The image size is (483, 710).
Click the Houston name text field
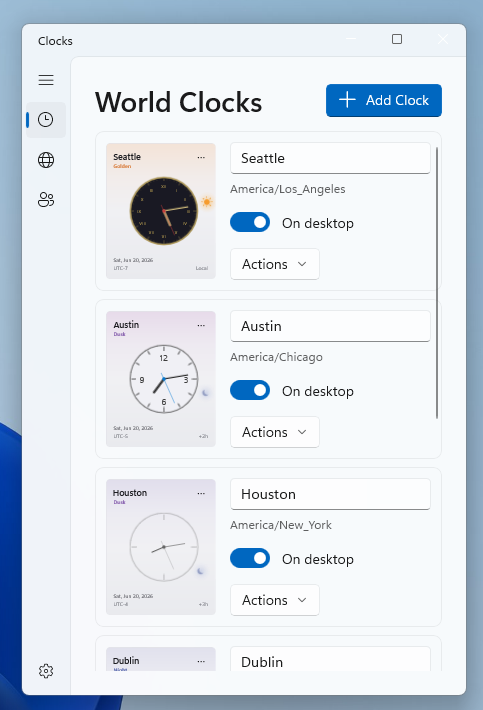330,494
